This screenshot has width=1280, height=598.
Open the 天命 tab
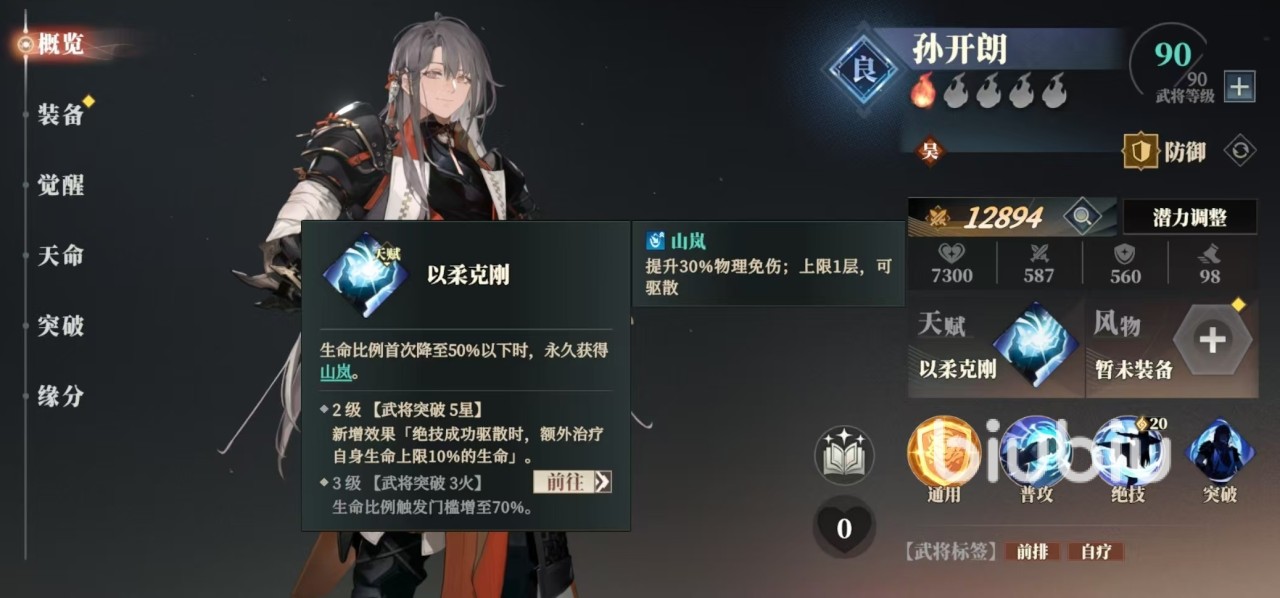[61, 256]
